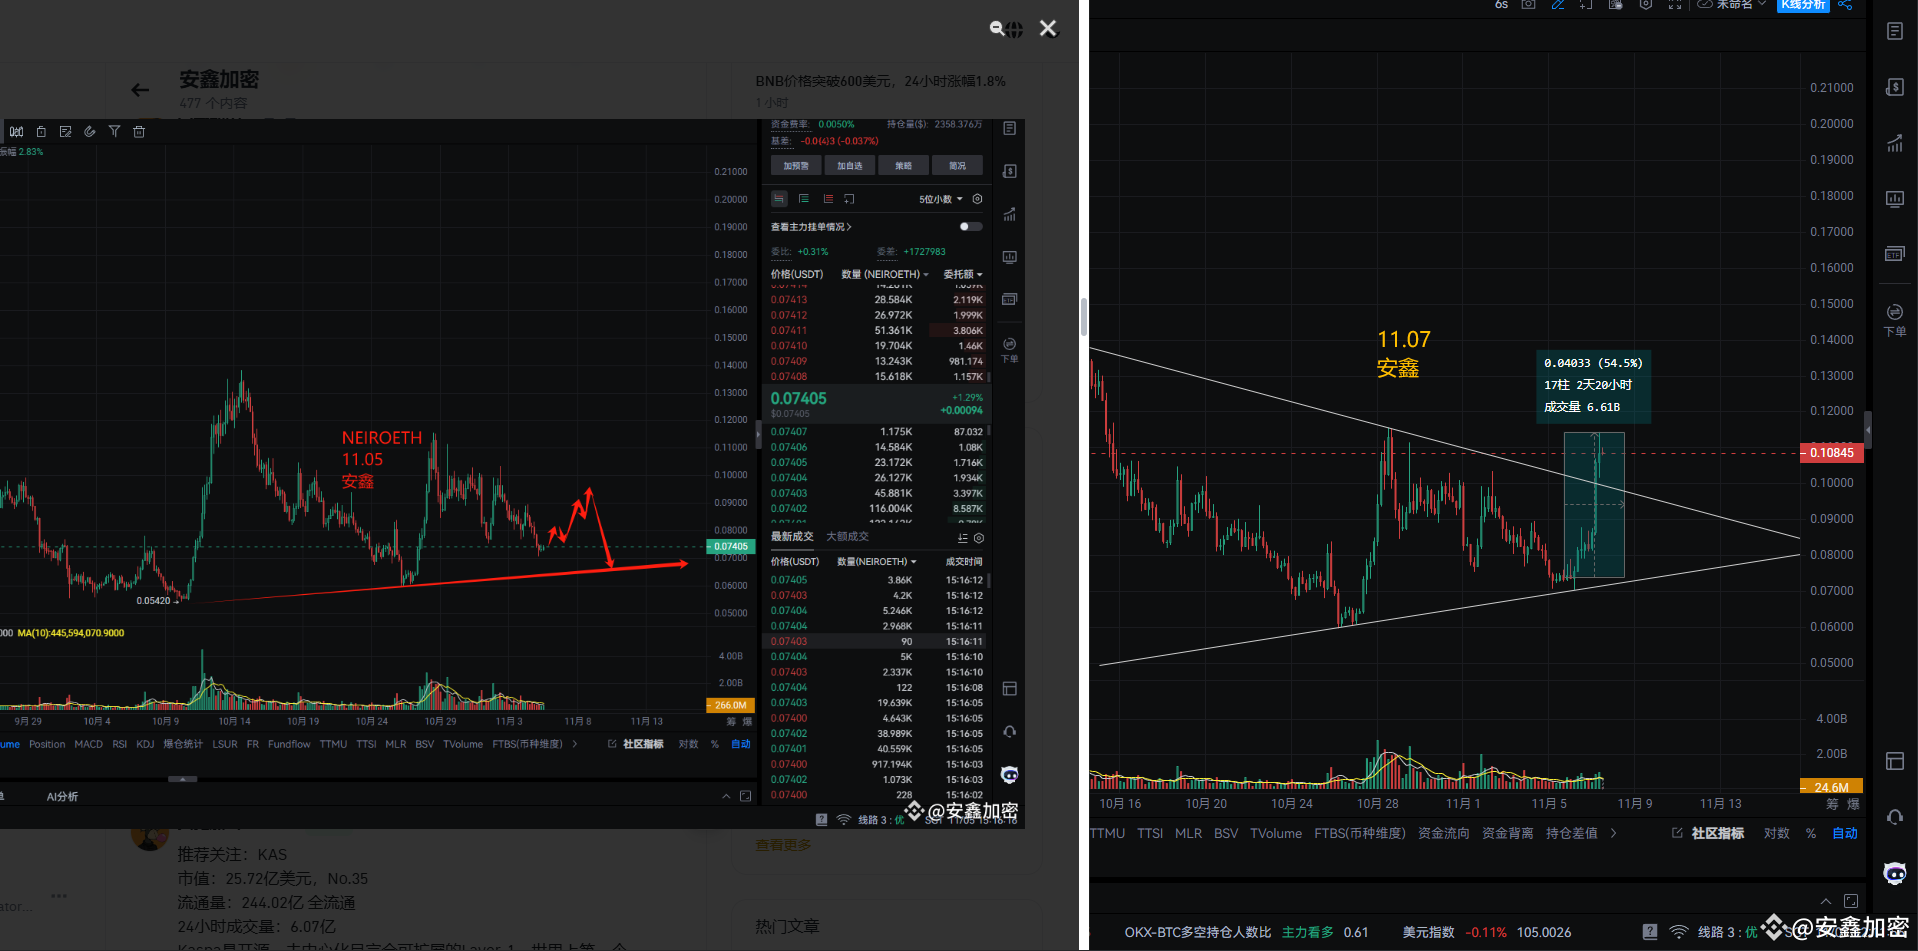
Task: Click the trash icon to remove drawings
Action: 139,131
